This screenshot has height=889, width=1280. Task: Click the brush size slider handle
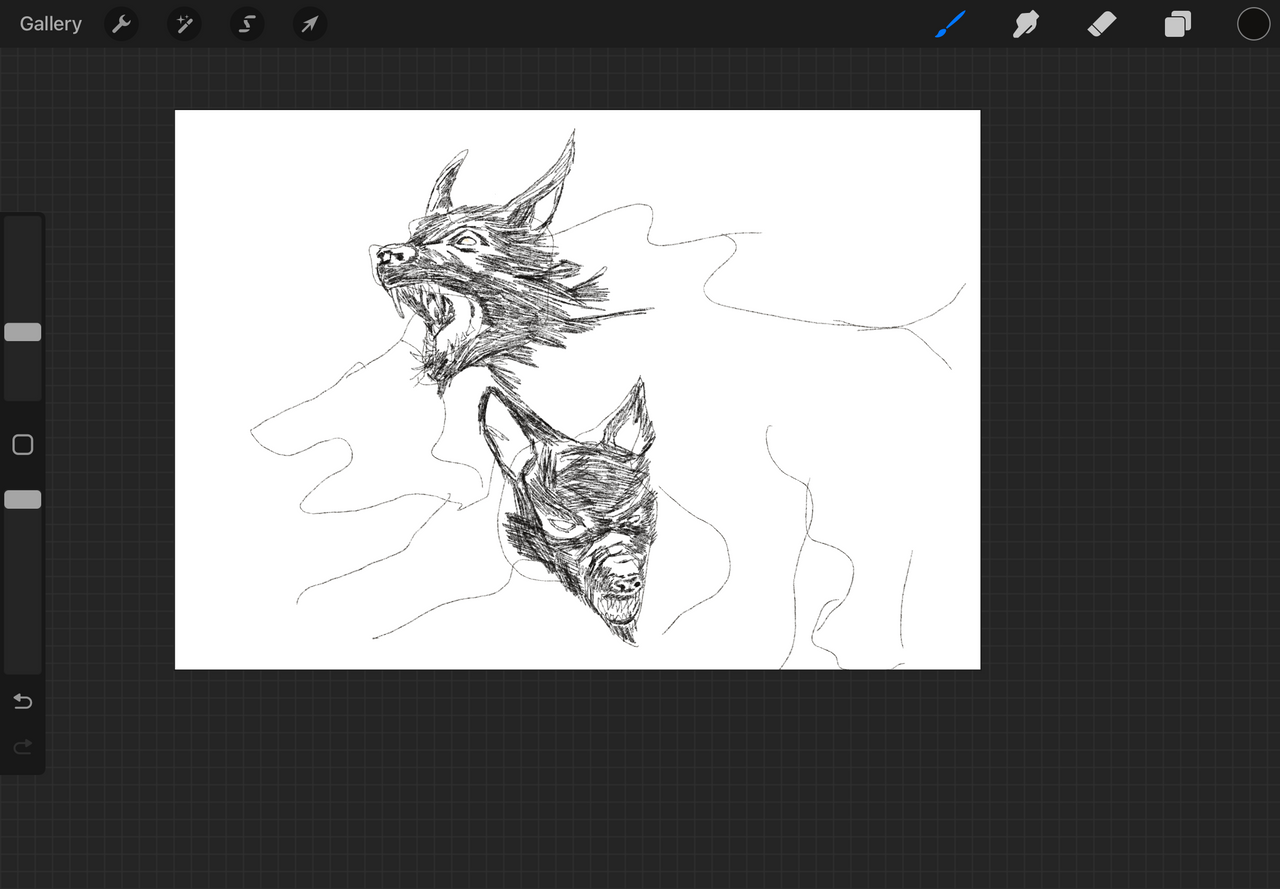[x=23, y=332]
